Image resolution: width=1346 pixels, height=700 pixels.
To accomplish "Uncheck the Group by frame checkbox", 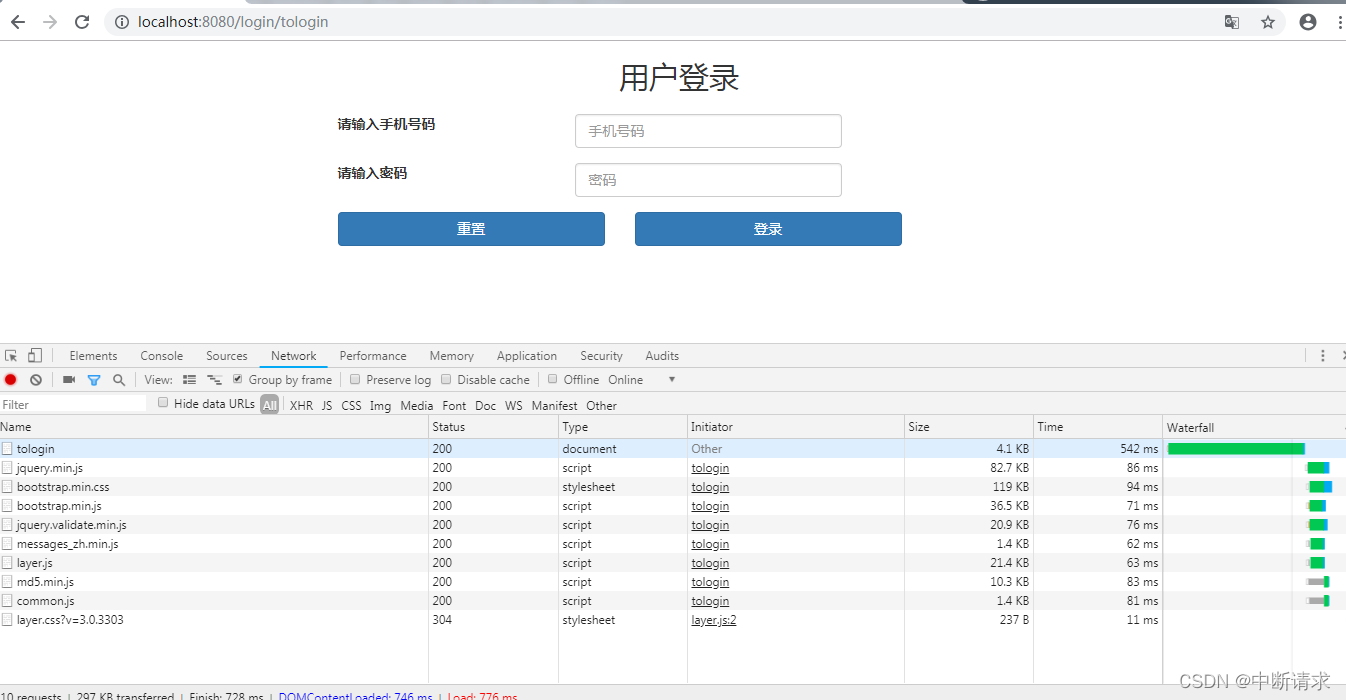I will pos(237,379).
